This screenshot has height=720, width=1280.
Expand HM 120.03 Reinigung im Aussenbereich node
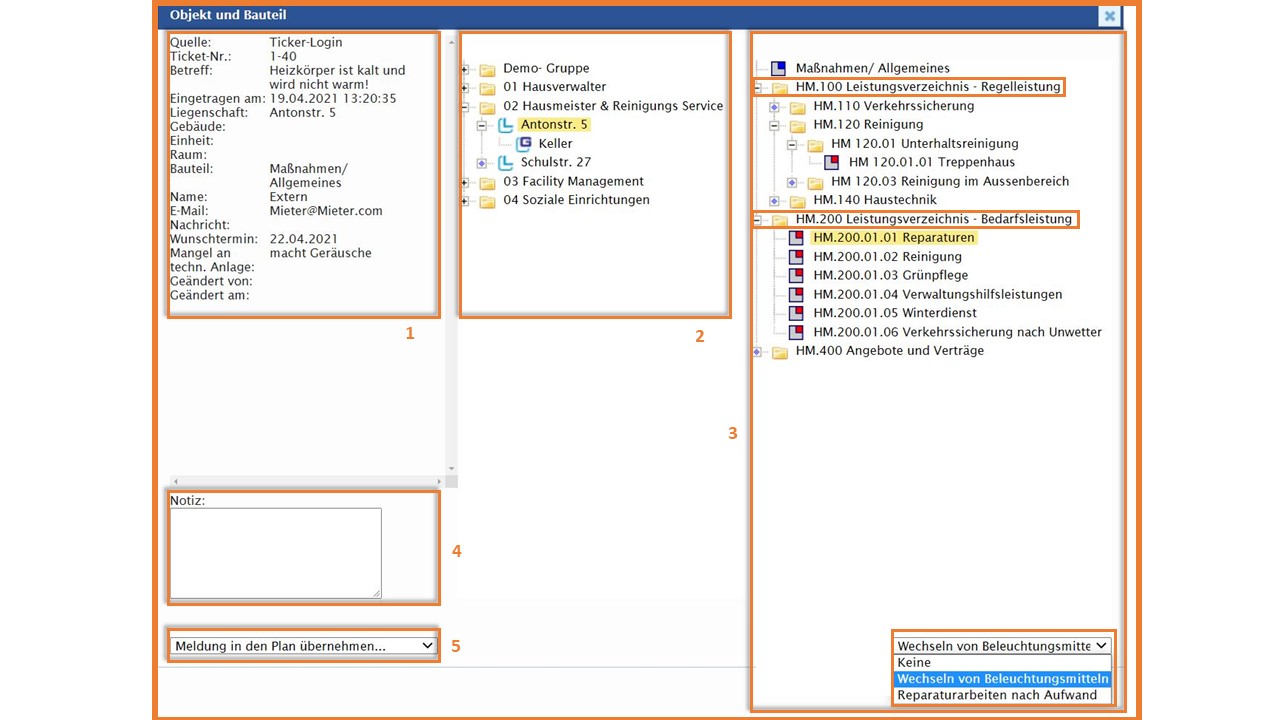792,182
